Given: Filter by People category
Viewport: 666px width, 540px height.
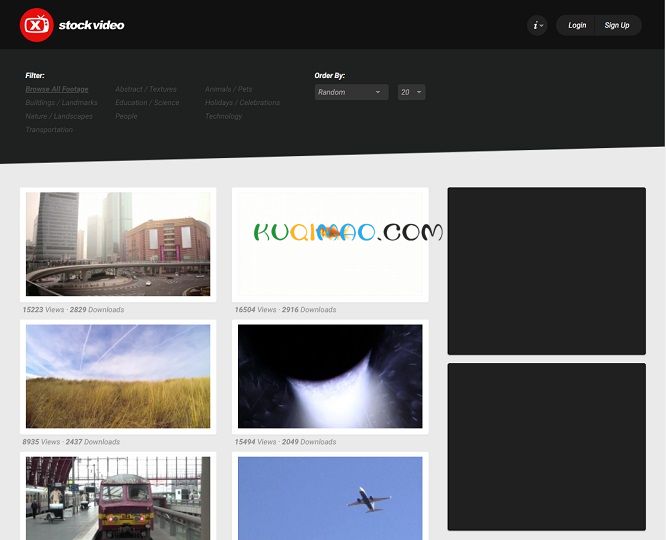Looking at the screenshot, I should (126, 116).
